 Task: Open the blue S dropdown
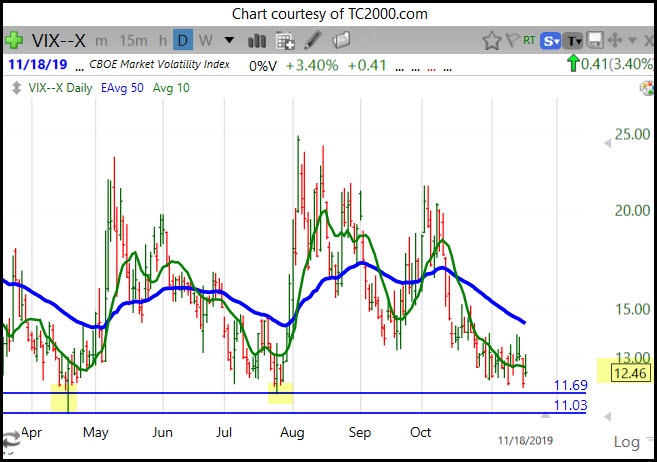(x=551, y=41)
